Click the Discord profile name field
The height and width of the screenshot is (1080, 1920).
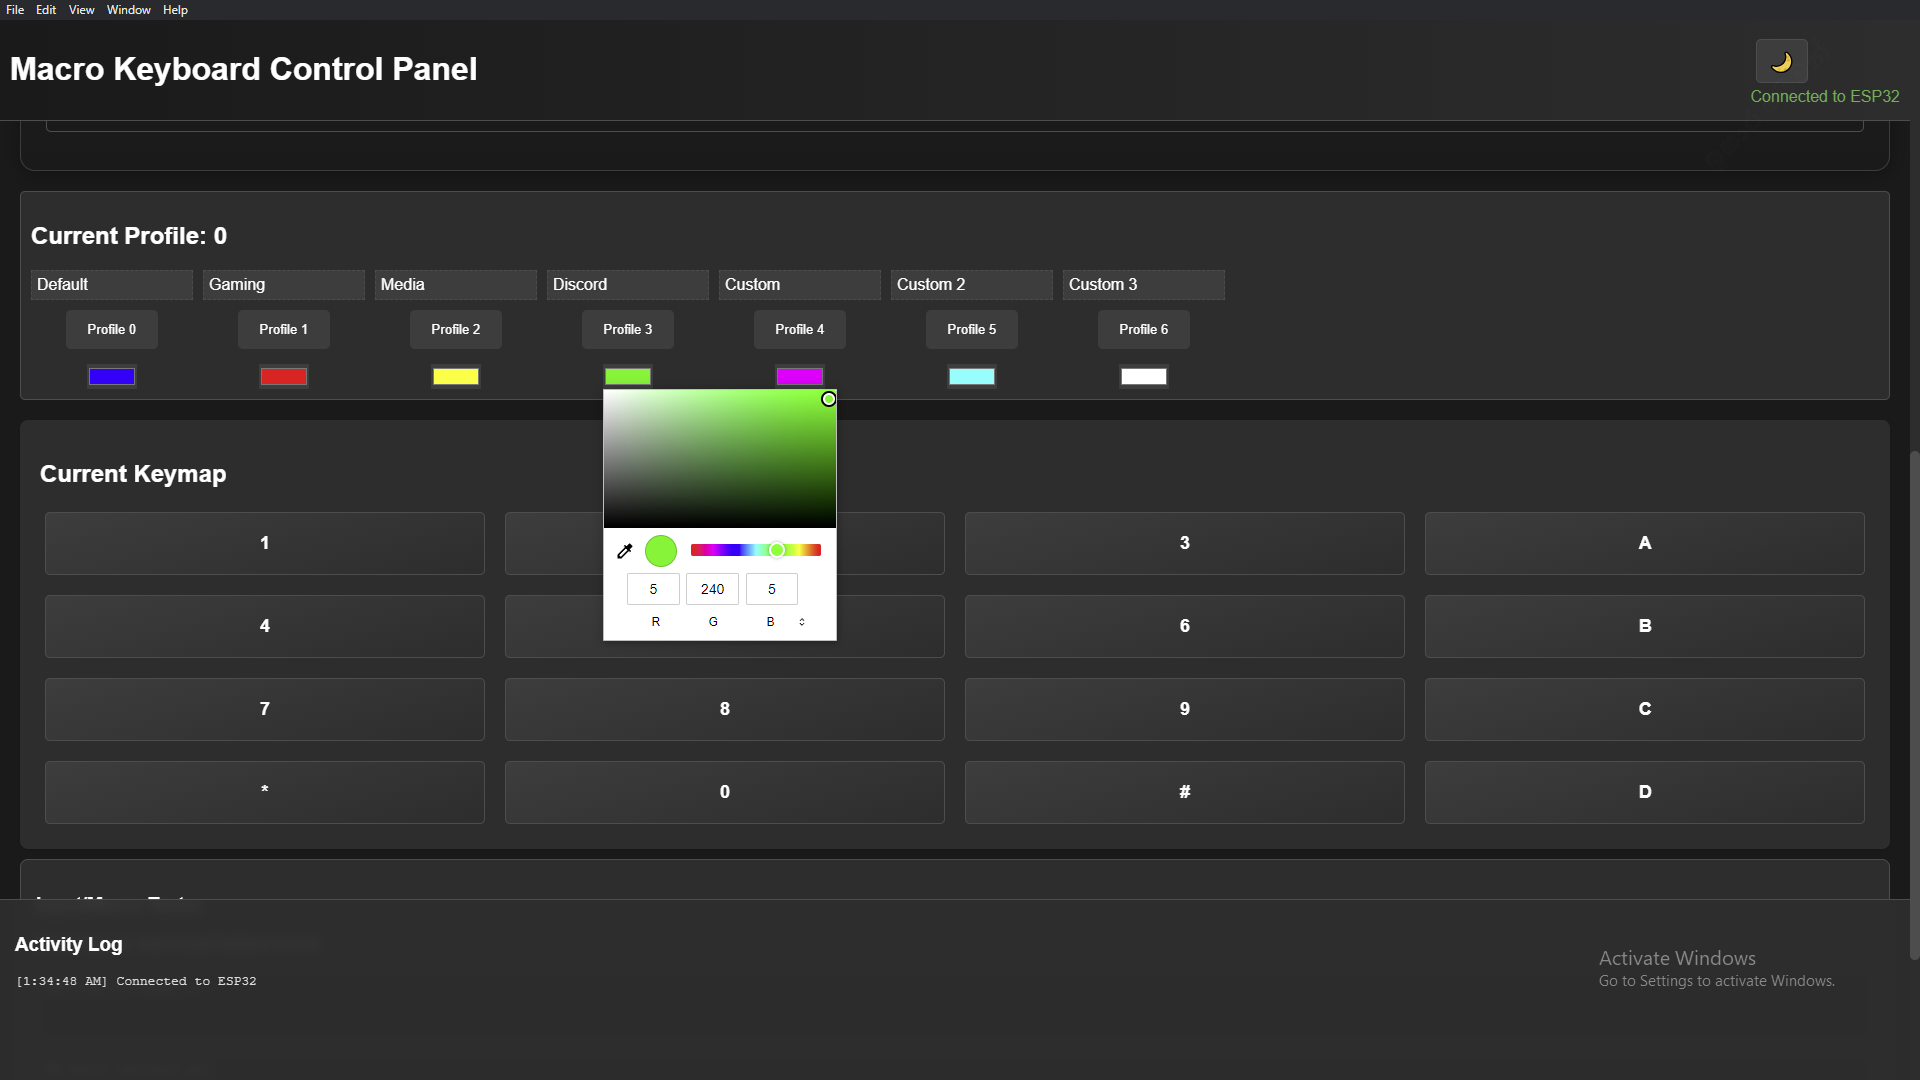point(627,284)
